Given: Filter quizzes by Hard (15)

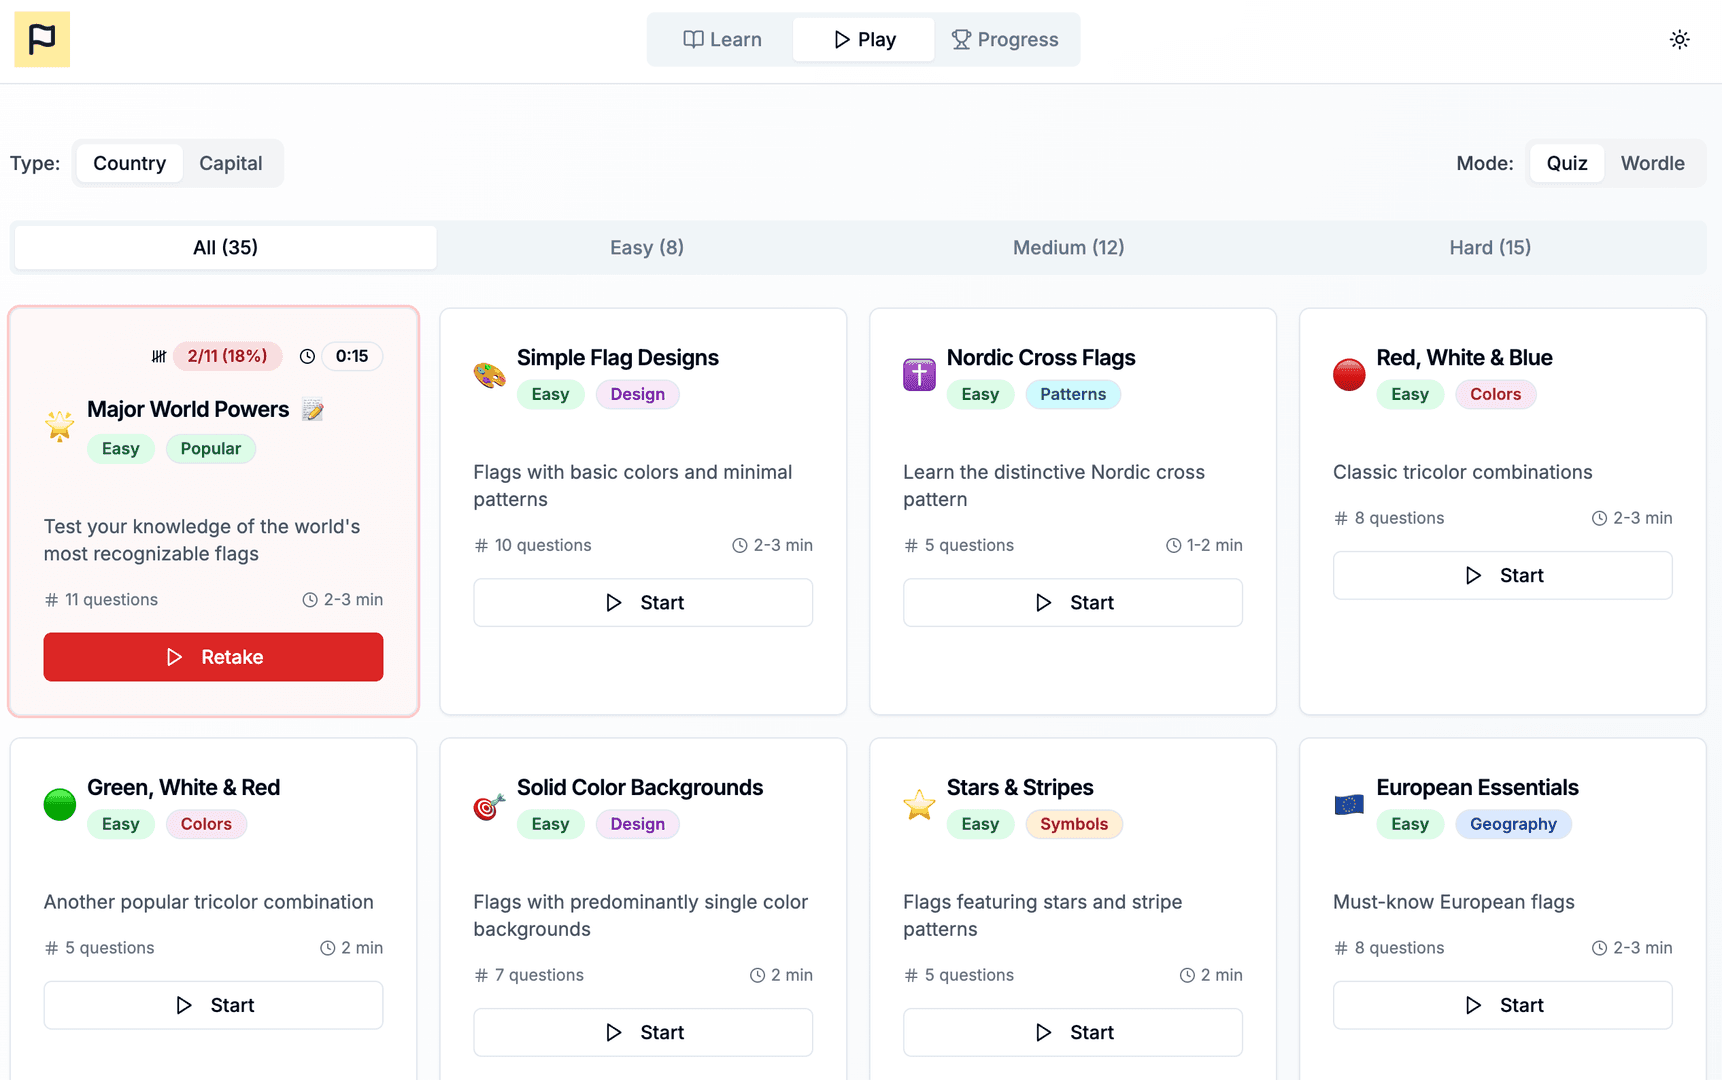Looking at the screenshot, I should [1489, 247].
